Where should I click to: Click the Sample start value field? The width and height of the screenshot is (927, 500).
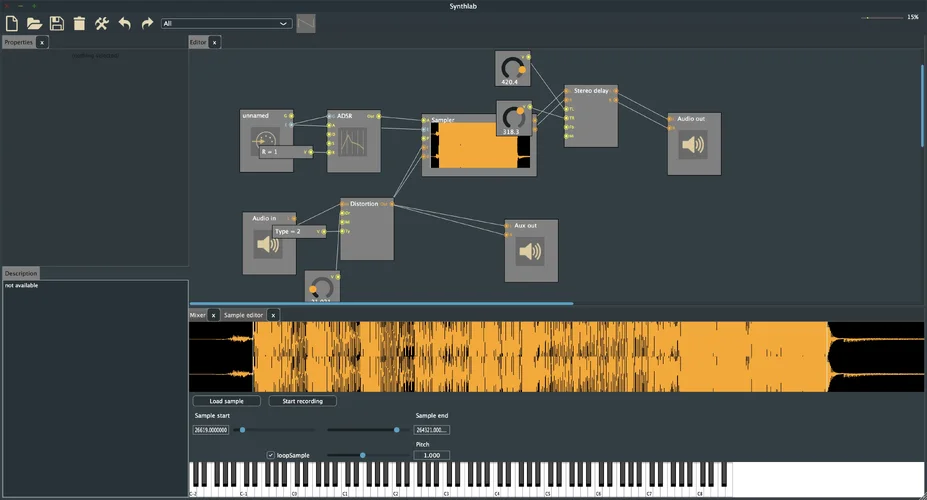coord(211,430)
